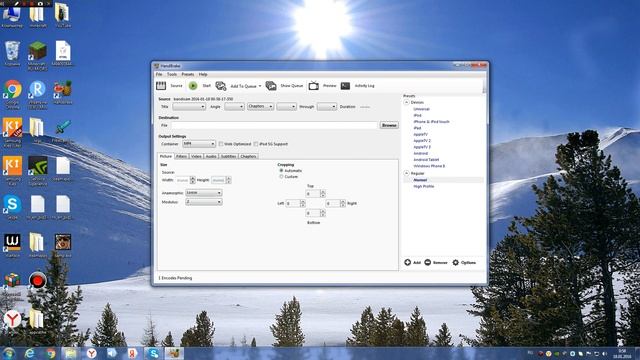The width and height of the screenshot is (640, 360).
Task: Open the Modulus dropdown
Action: coord(204,202)
